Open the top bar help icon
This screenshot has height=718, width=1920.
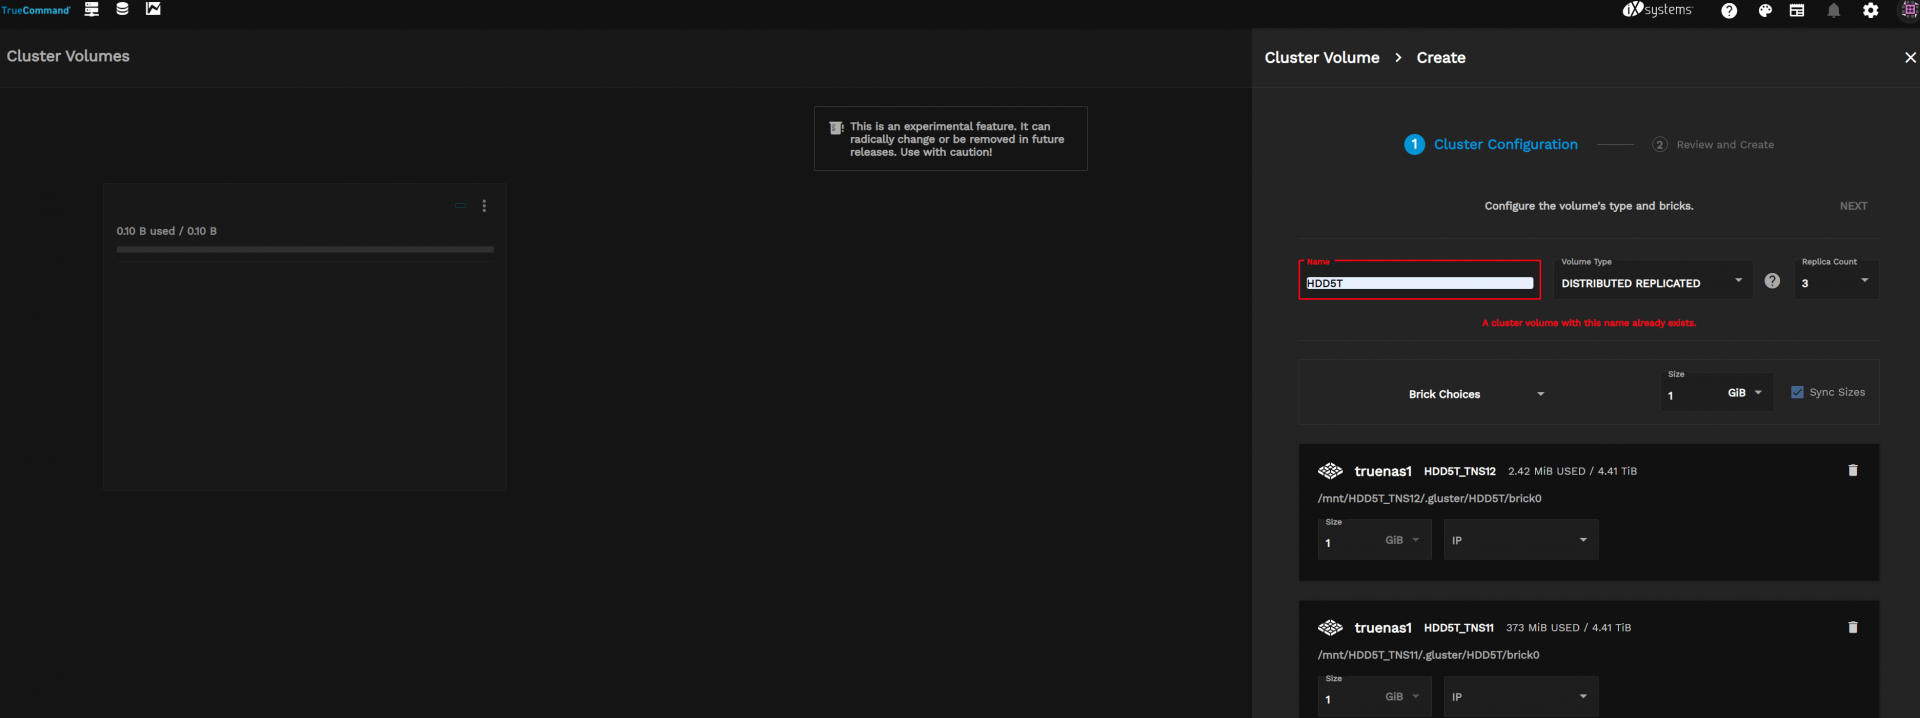[x=1729, y=11]
